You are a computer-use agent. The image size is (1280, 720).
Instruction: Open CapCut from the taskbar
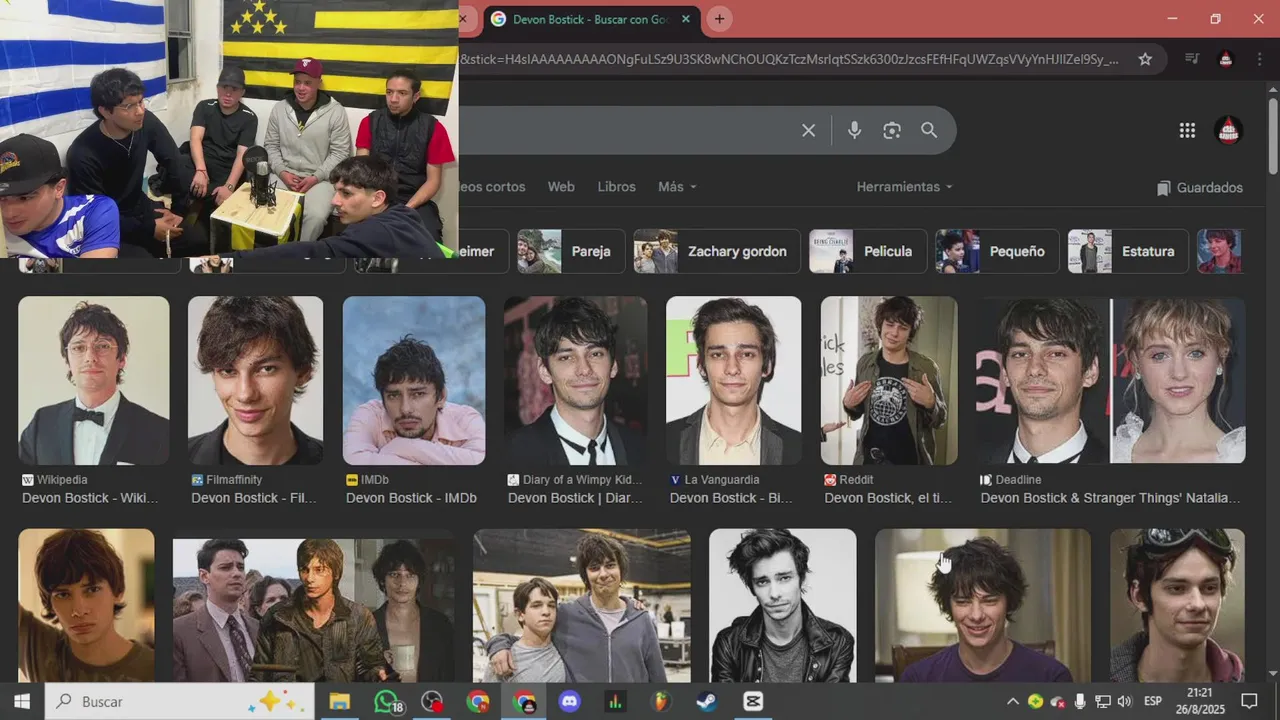point(753,701)
